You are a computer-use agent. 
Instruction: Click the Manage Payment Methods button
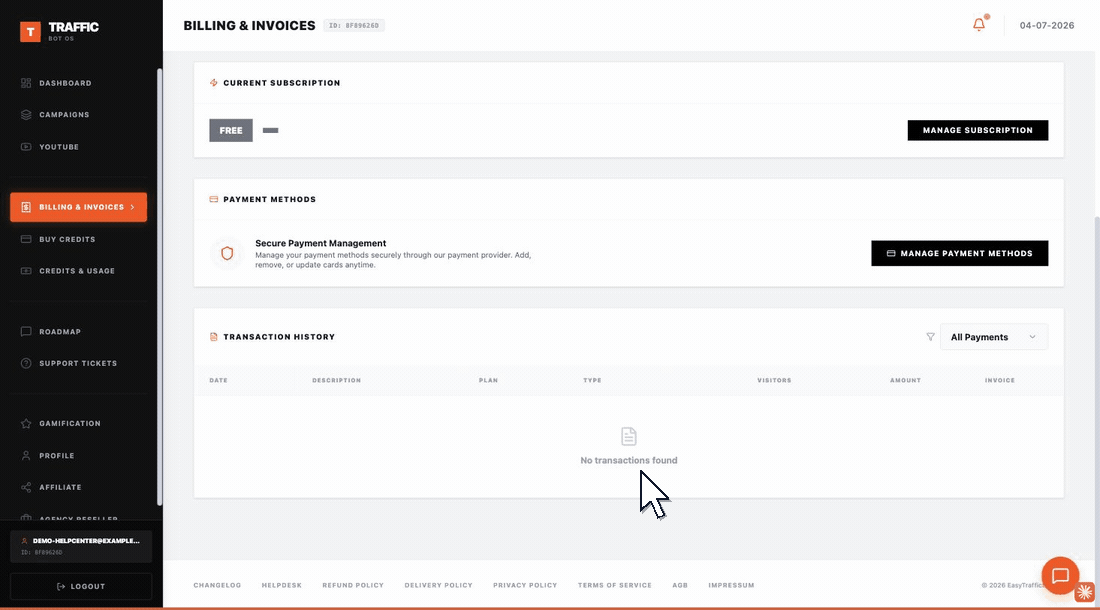tap(960, 253)
